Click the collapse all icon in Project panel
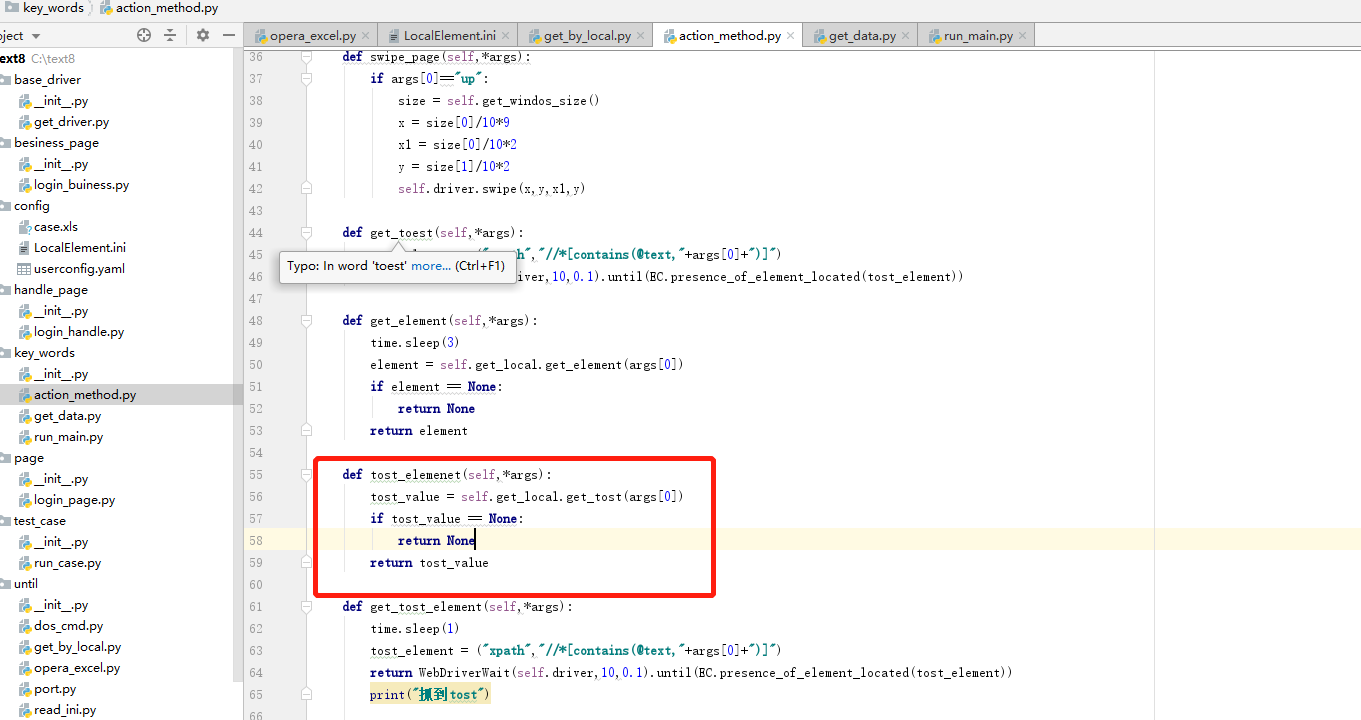Screen dimensions: 1361x720 coord(170,35)
